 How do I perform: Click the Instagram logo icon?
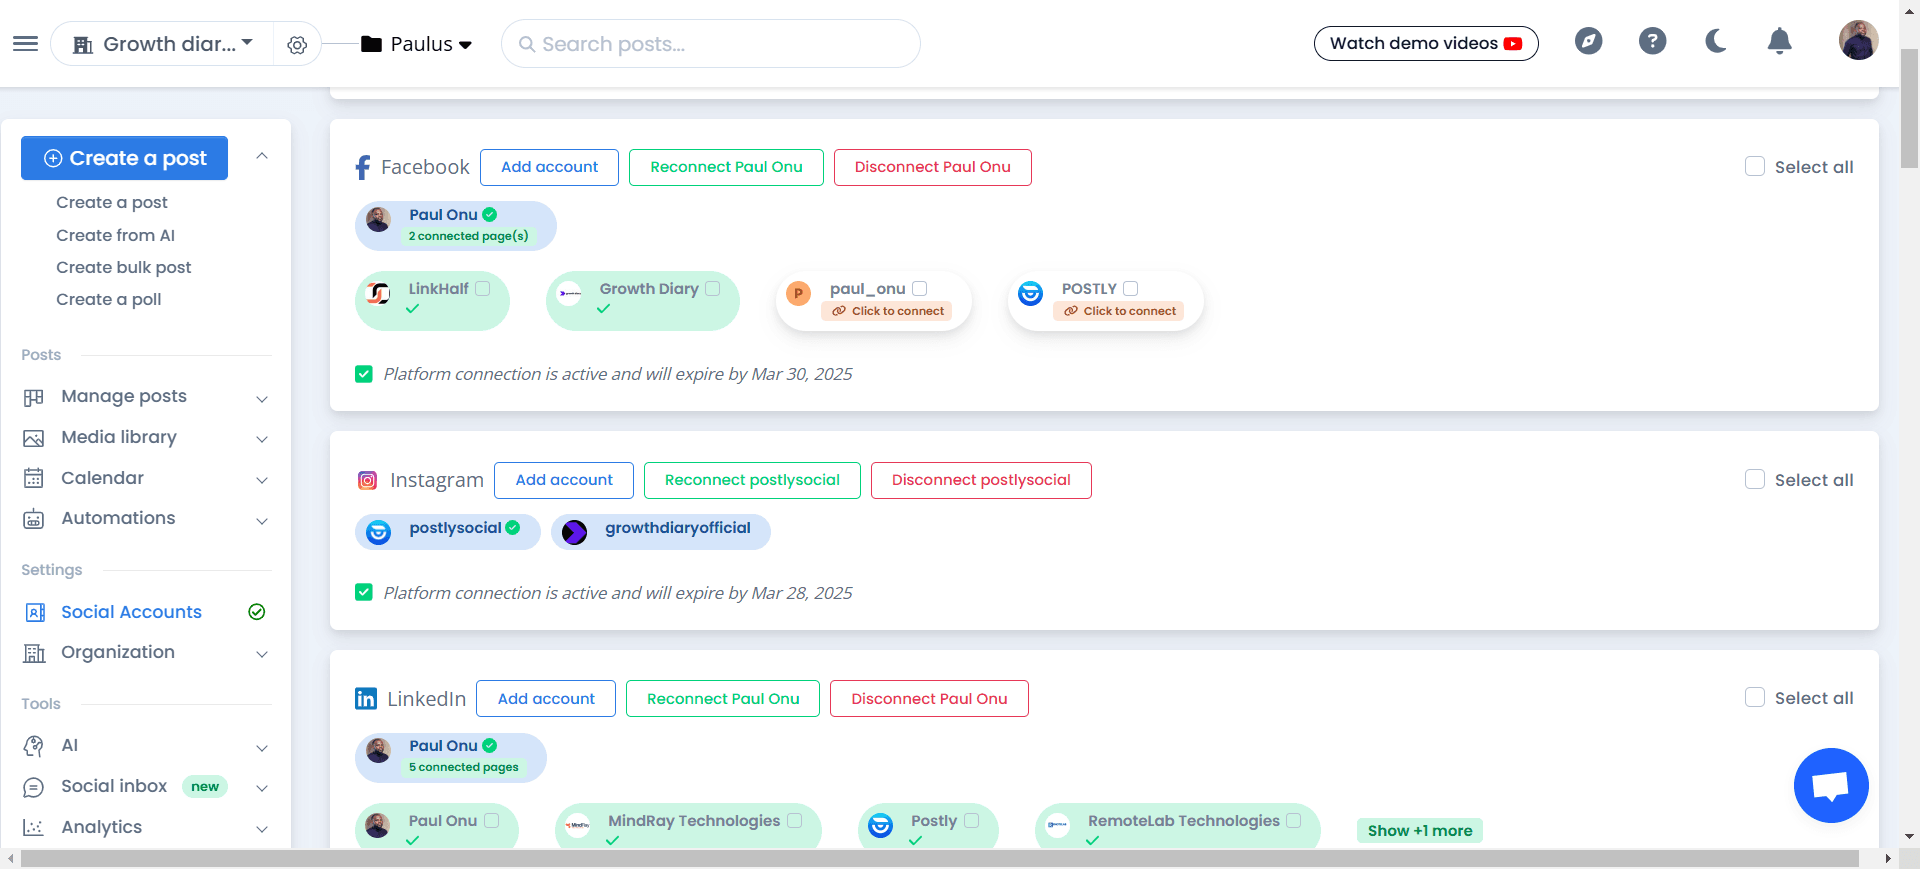pos(367,480)
